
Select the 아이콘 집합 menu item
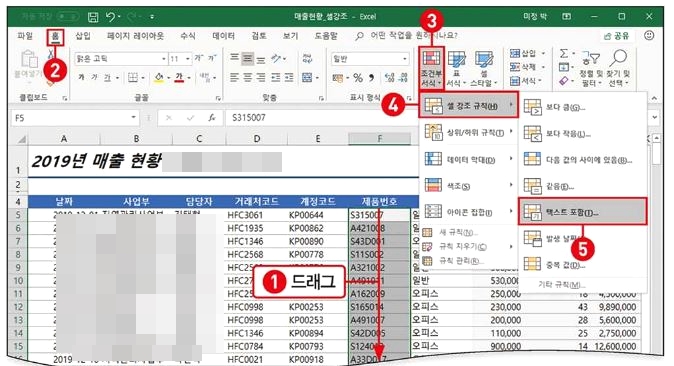[x=469, y=212]
